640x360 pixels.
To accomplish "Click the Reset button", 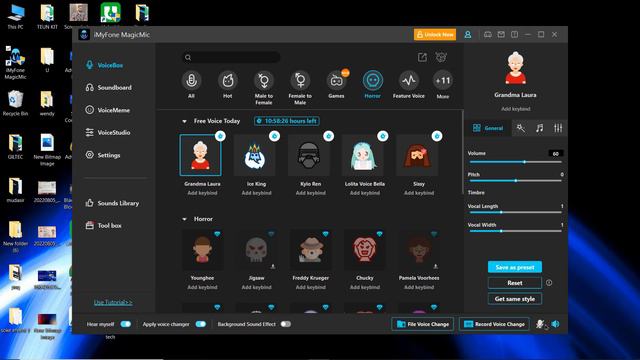I will point(515,283).
